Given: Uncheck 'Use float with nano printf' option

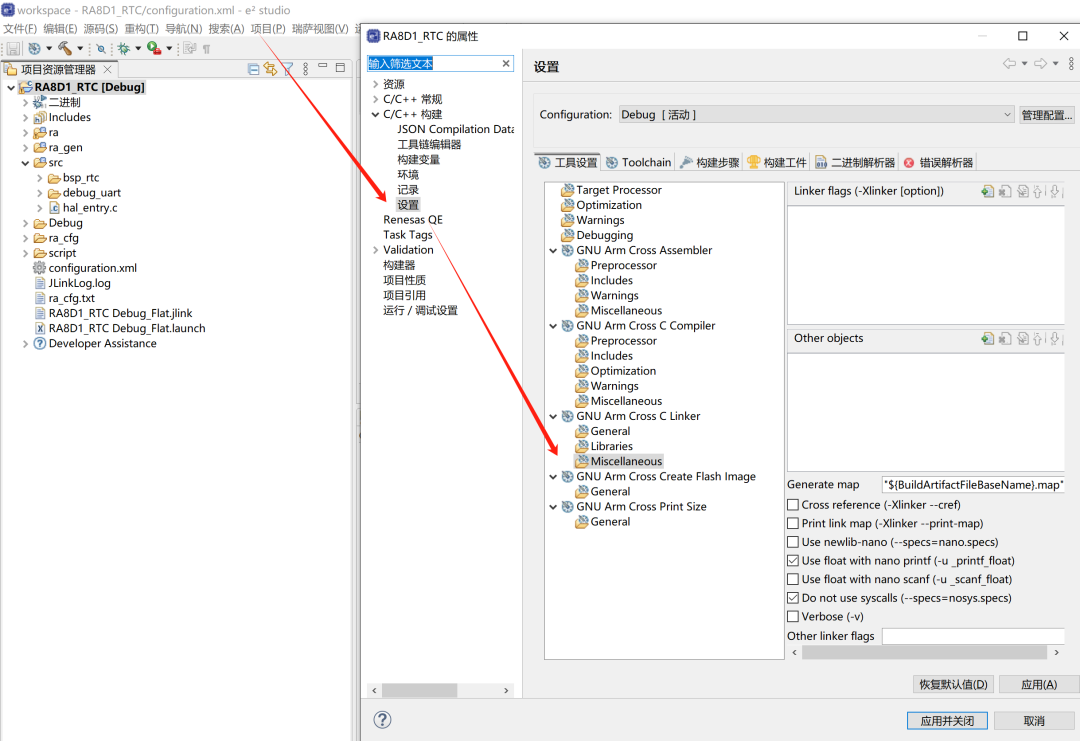Looking at the screenshot, I should [x=792, y=560].
